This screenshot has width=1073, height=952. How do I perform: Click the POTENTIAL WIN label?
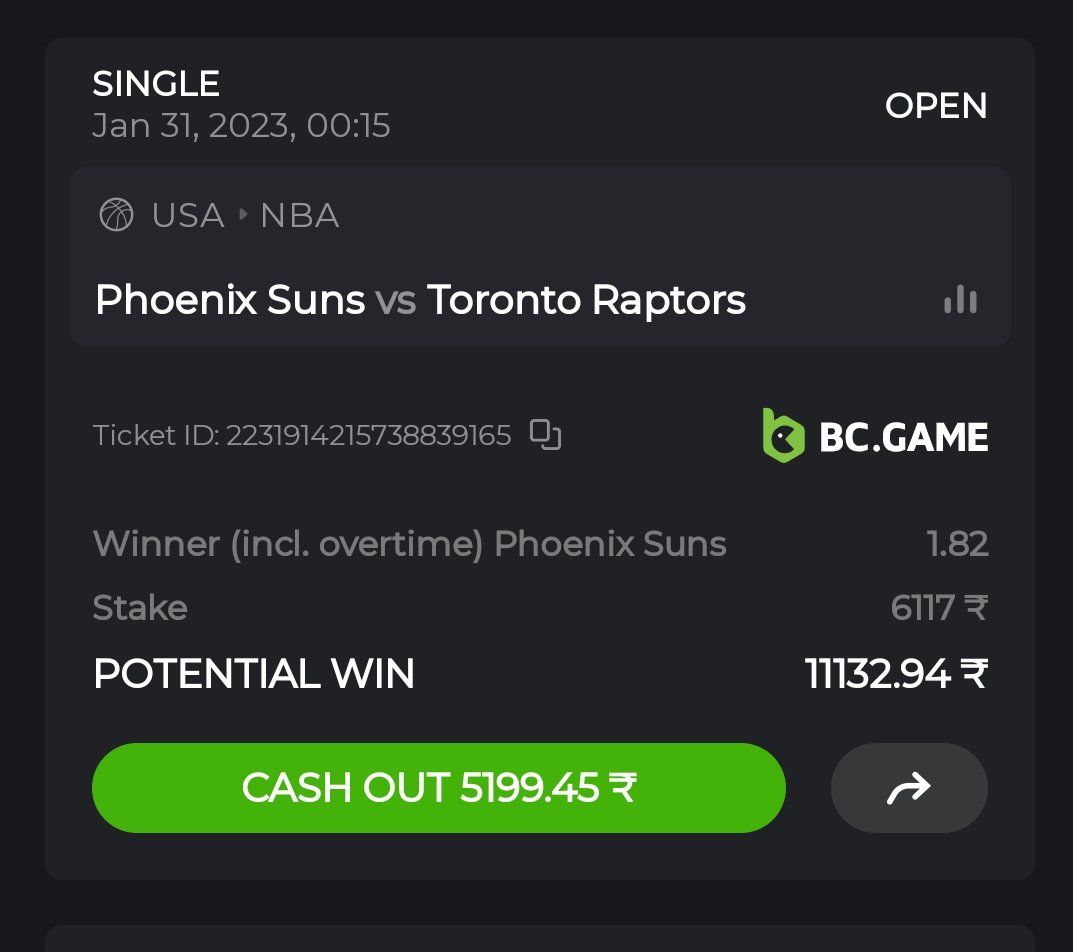253,674
